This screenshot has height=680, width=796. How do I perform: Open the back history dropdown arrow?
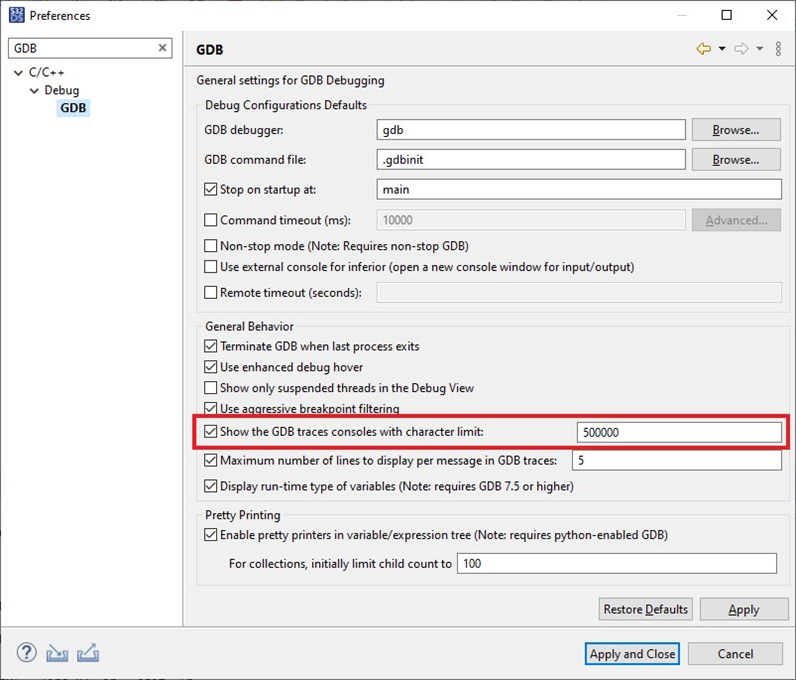722,49
